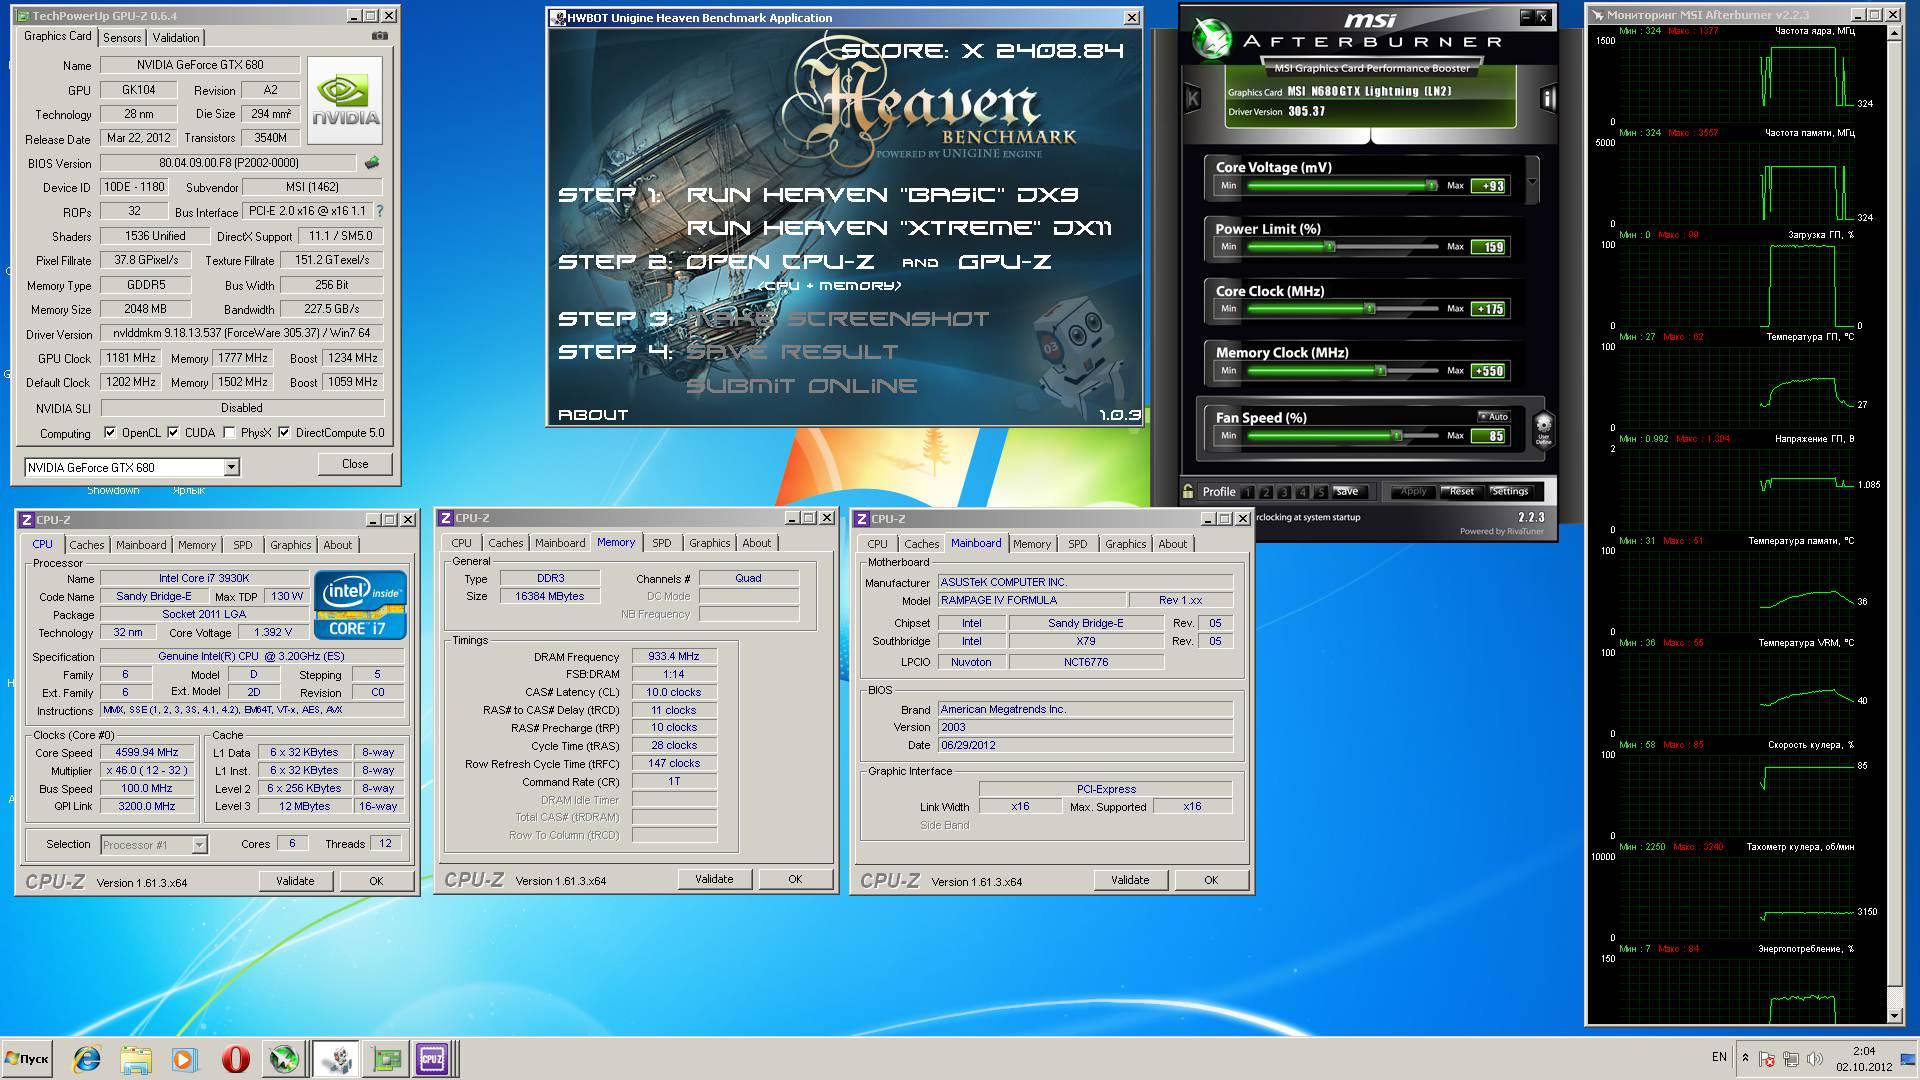The image size is (1920, 1080).
Task: Click the GPU-Z taskbar button
Action: [385, 1059]
